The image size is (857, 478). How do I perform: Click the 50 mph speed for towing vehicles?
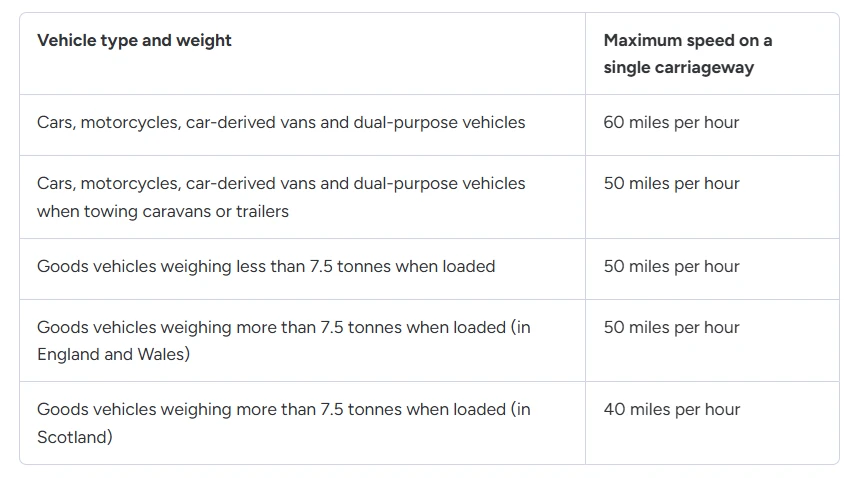click(x=671, y=184)
